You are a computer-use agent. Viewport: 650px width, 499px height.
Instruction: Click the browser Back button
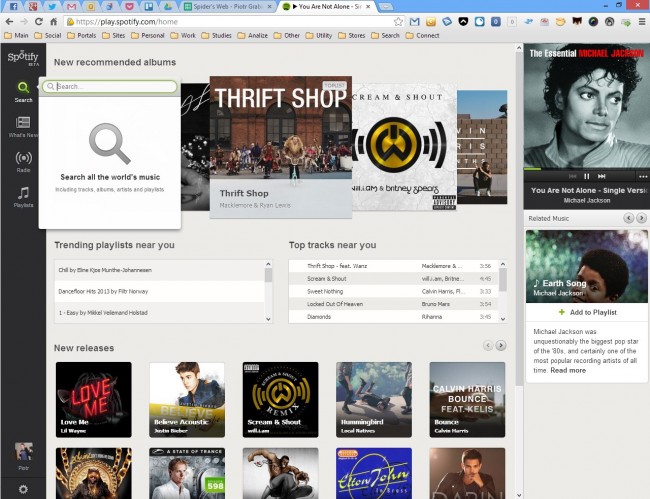pyautogui.click(x=9, y=22)
